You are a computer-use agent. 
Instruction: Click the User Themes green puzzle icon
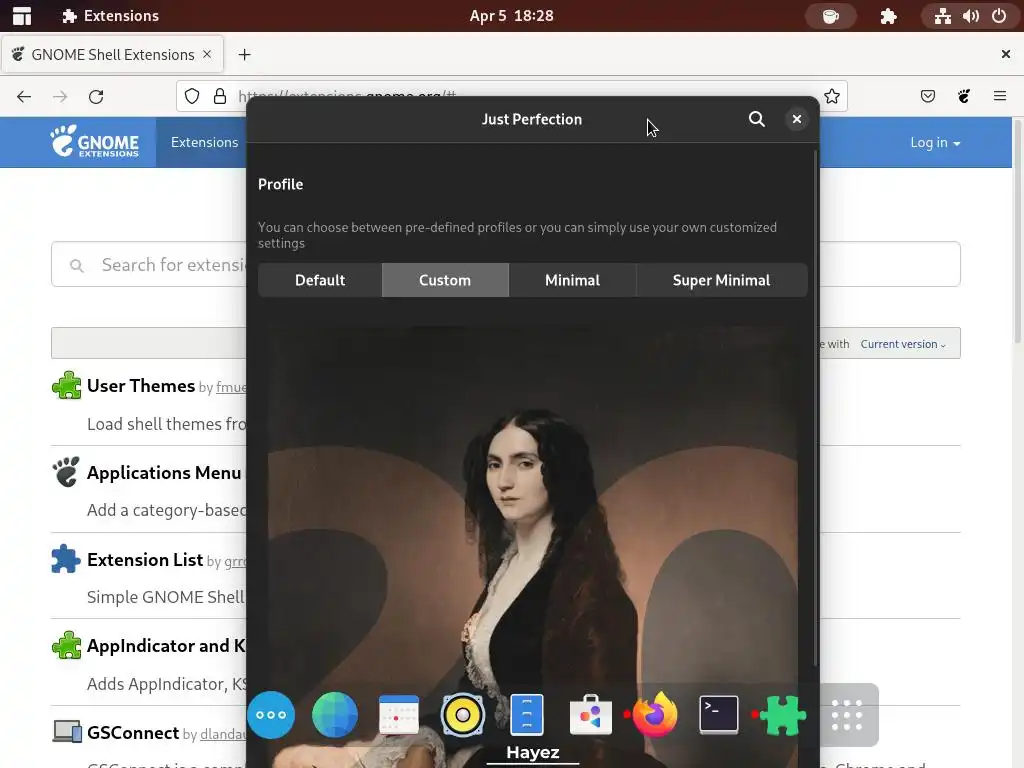coord(67,385)
